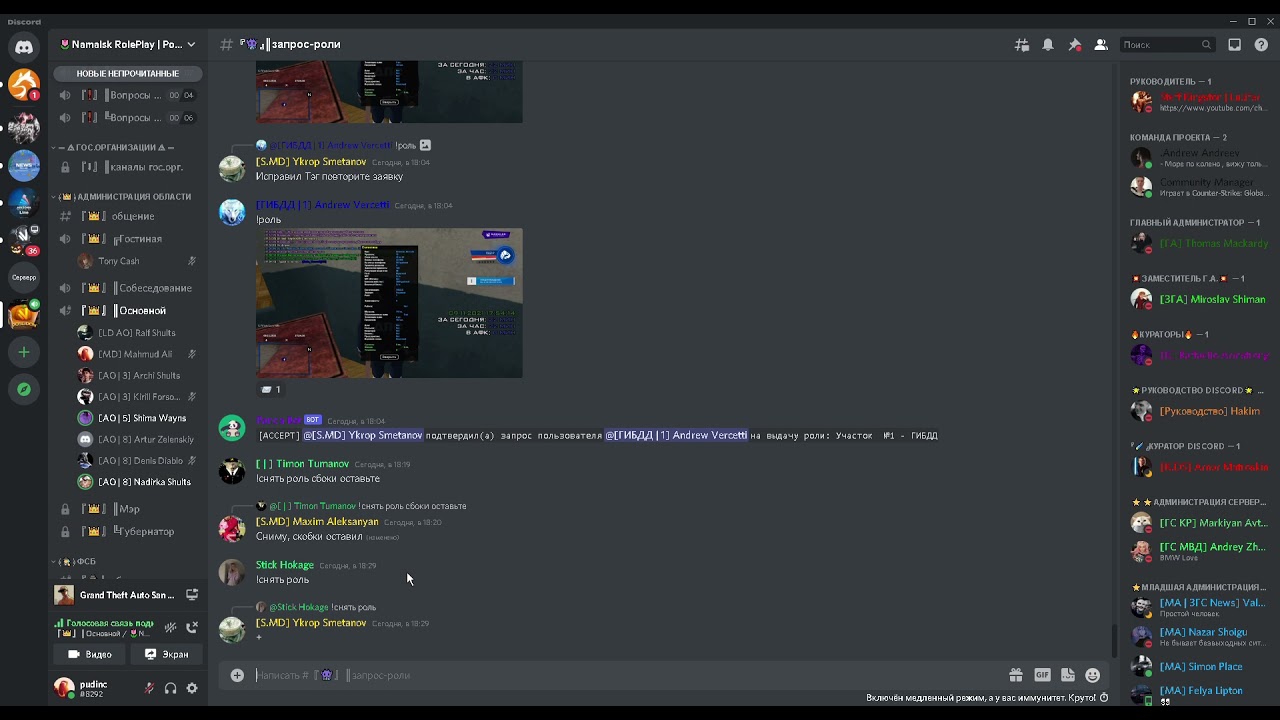This screenshot has height=720, width=1280.
Task: Select the Основной voice channel
Action: [x=128, y=311]
